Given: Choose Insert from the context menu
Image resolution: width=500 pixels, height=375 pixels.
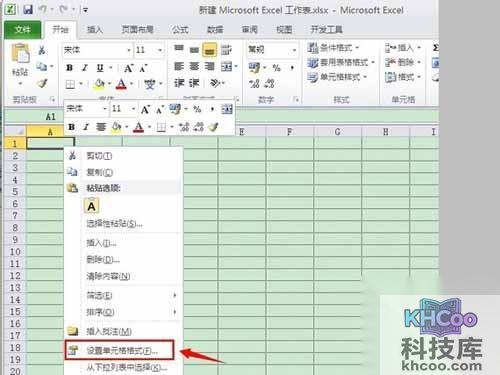Looking at the screenshot, I should pyautogui.click(x=123, y=243).
